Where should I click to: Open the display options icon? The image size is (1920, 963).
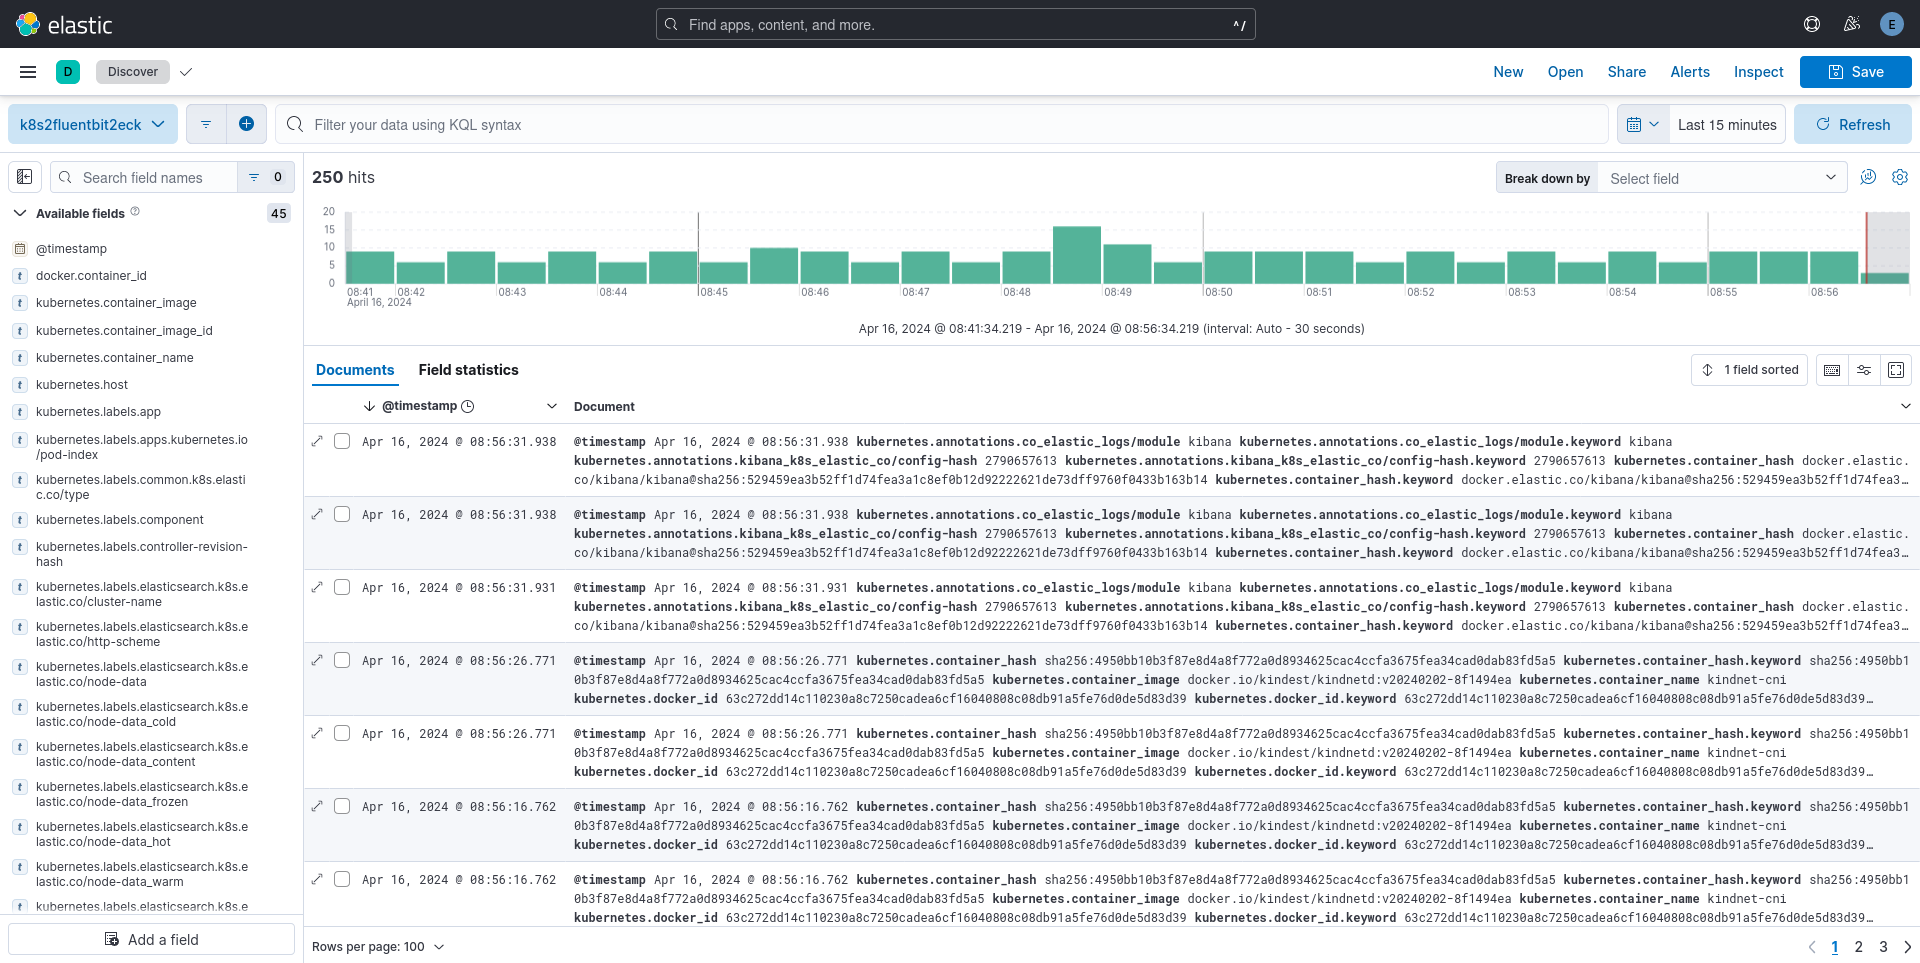[x=1864, y=370]
